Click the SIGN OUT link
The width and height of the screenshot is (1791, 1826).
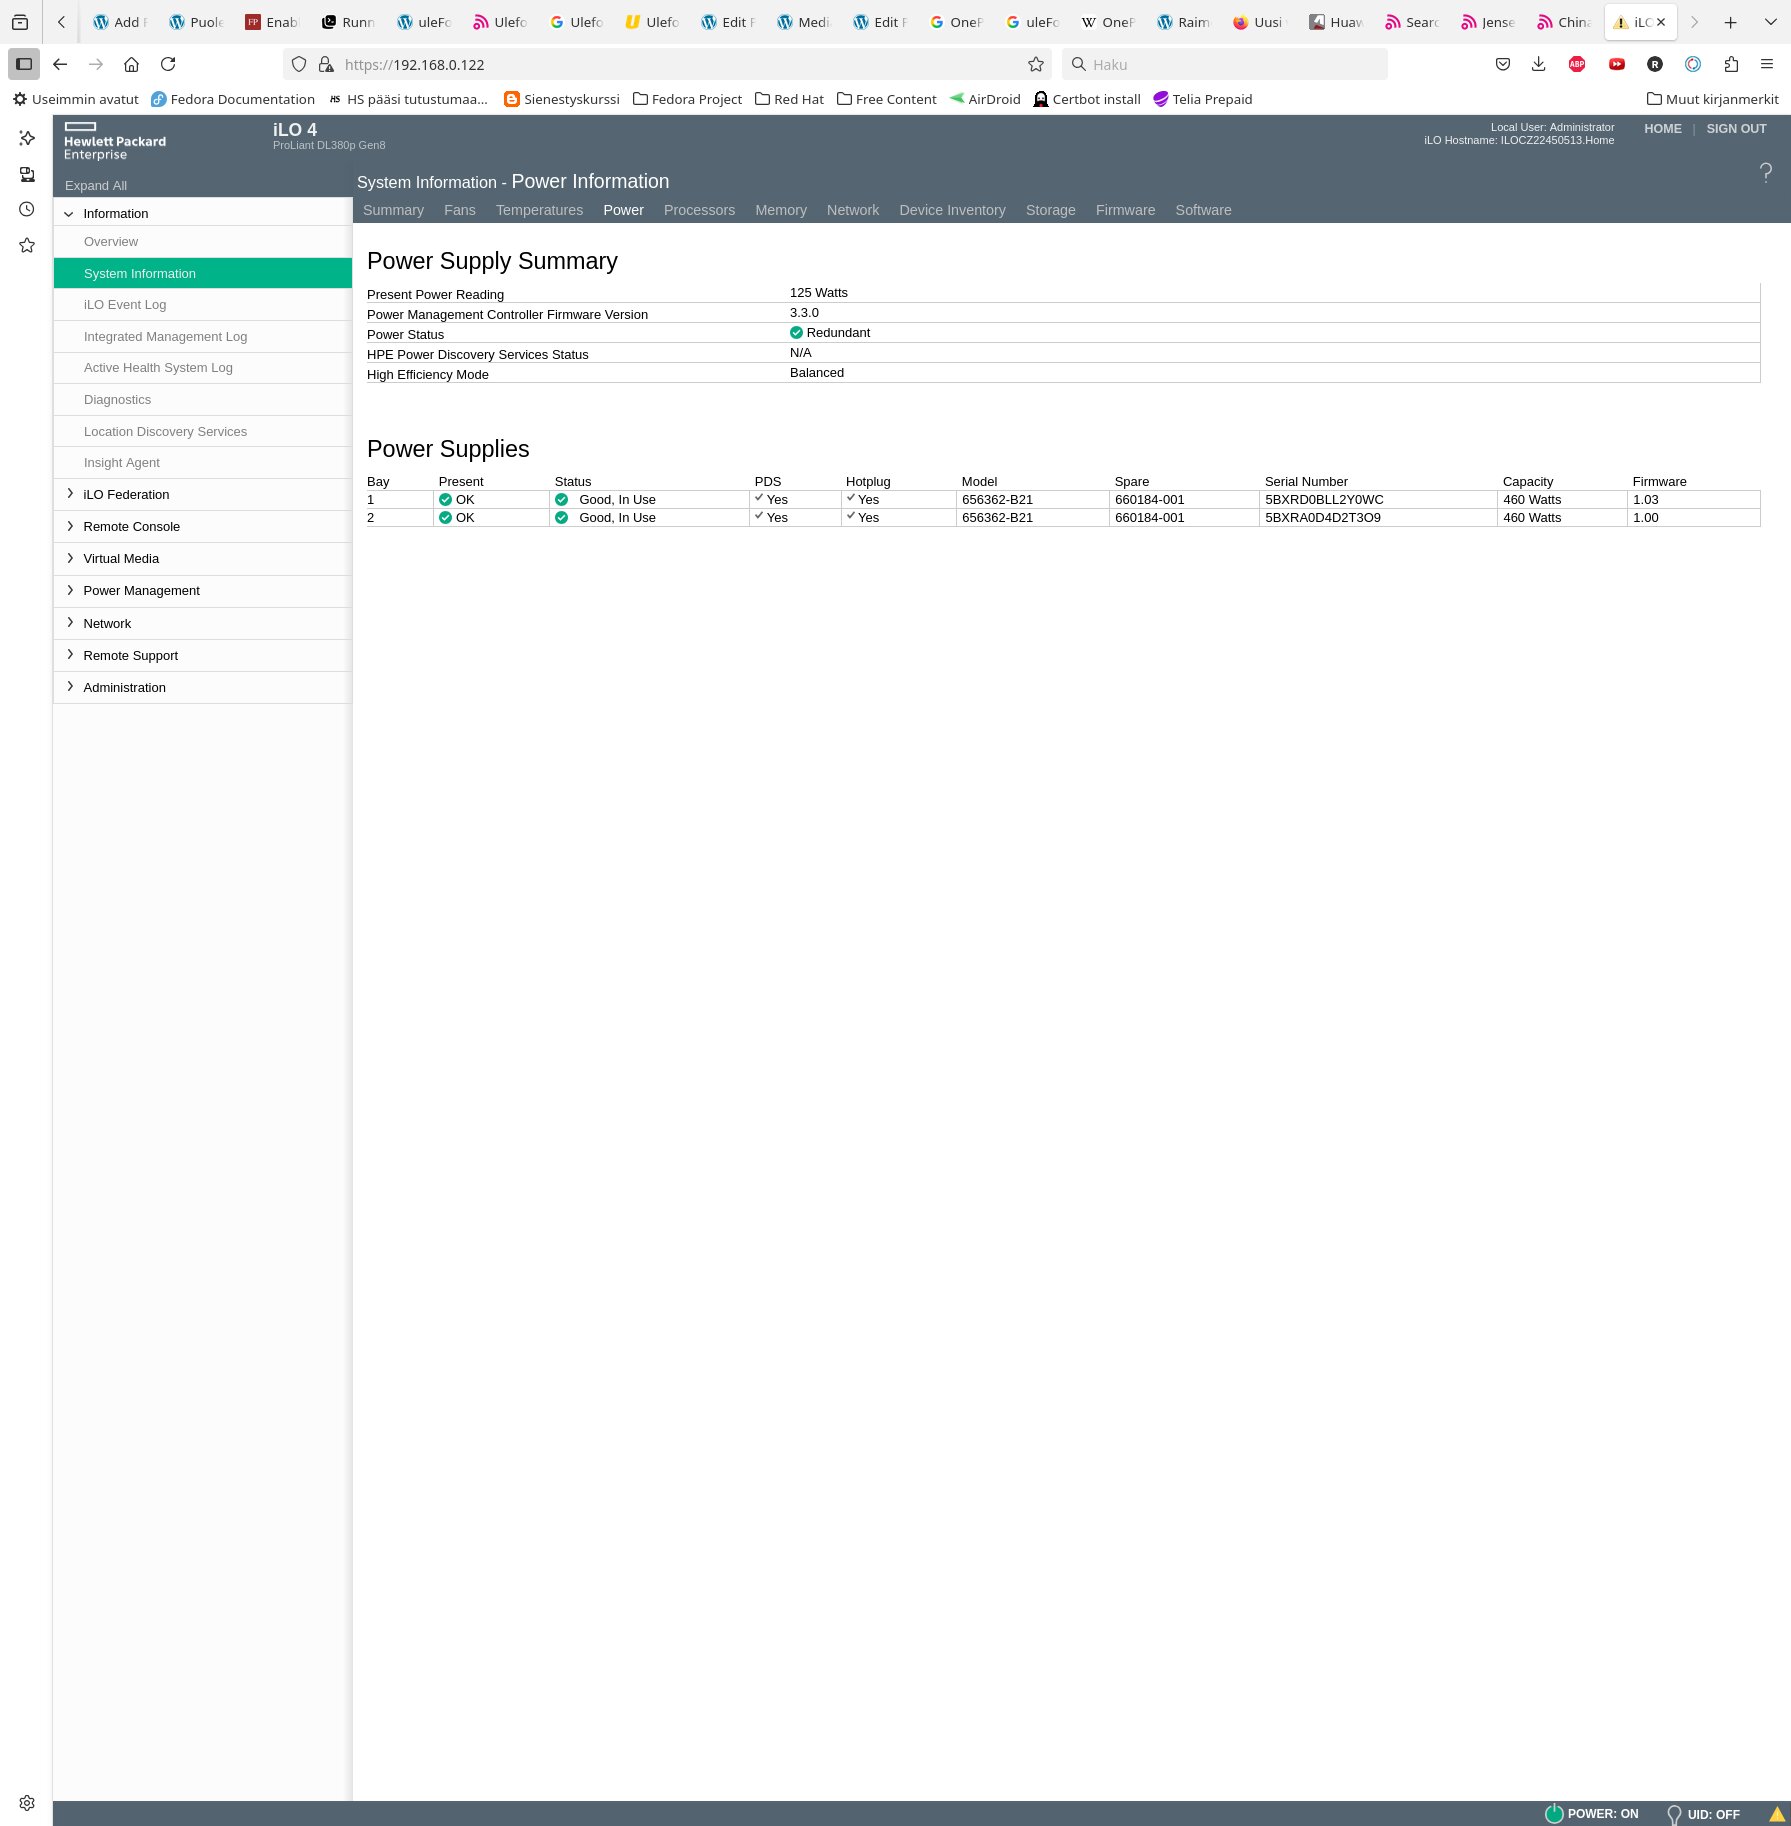click(x=1736, y=129)
